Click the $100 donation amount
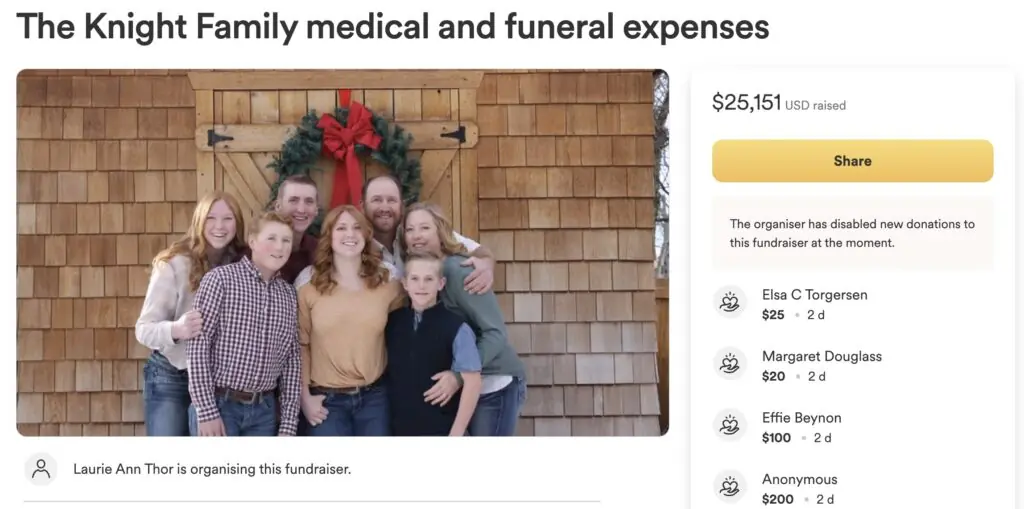The image size is (1024, 509). click(x=776, y=438)
